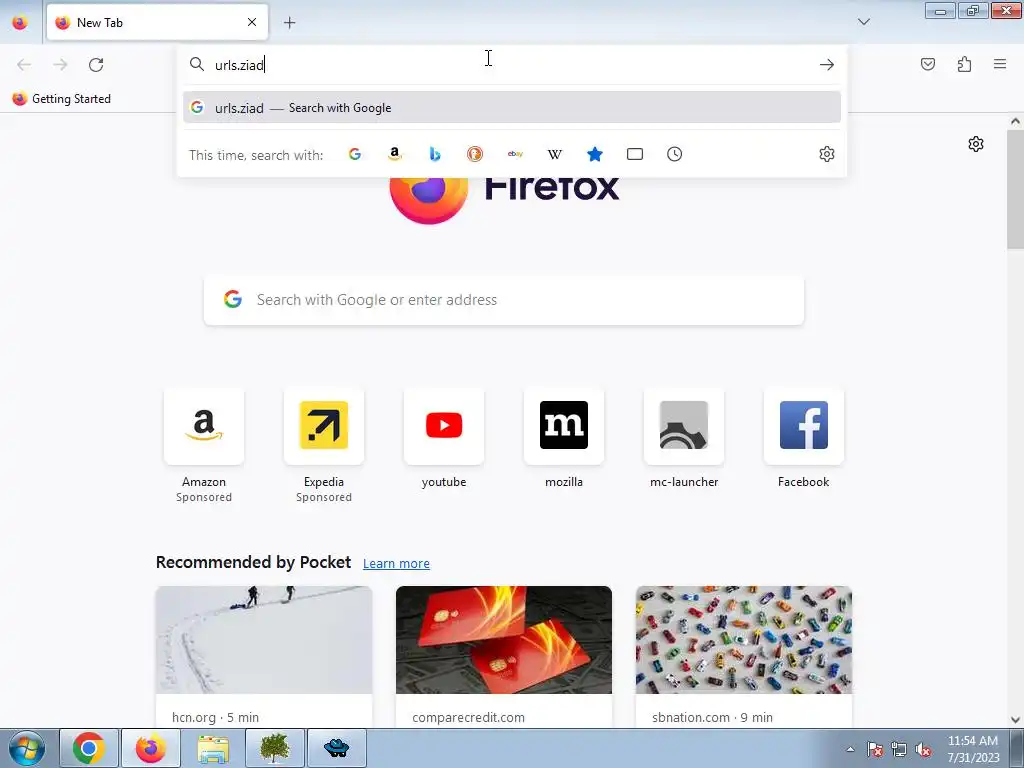The image size is (1024, 768).
Task: Open the Firefox View pinned icon
Action: click(20, 23)
